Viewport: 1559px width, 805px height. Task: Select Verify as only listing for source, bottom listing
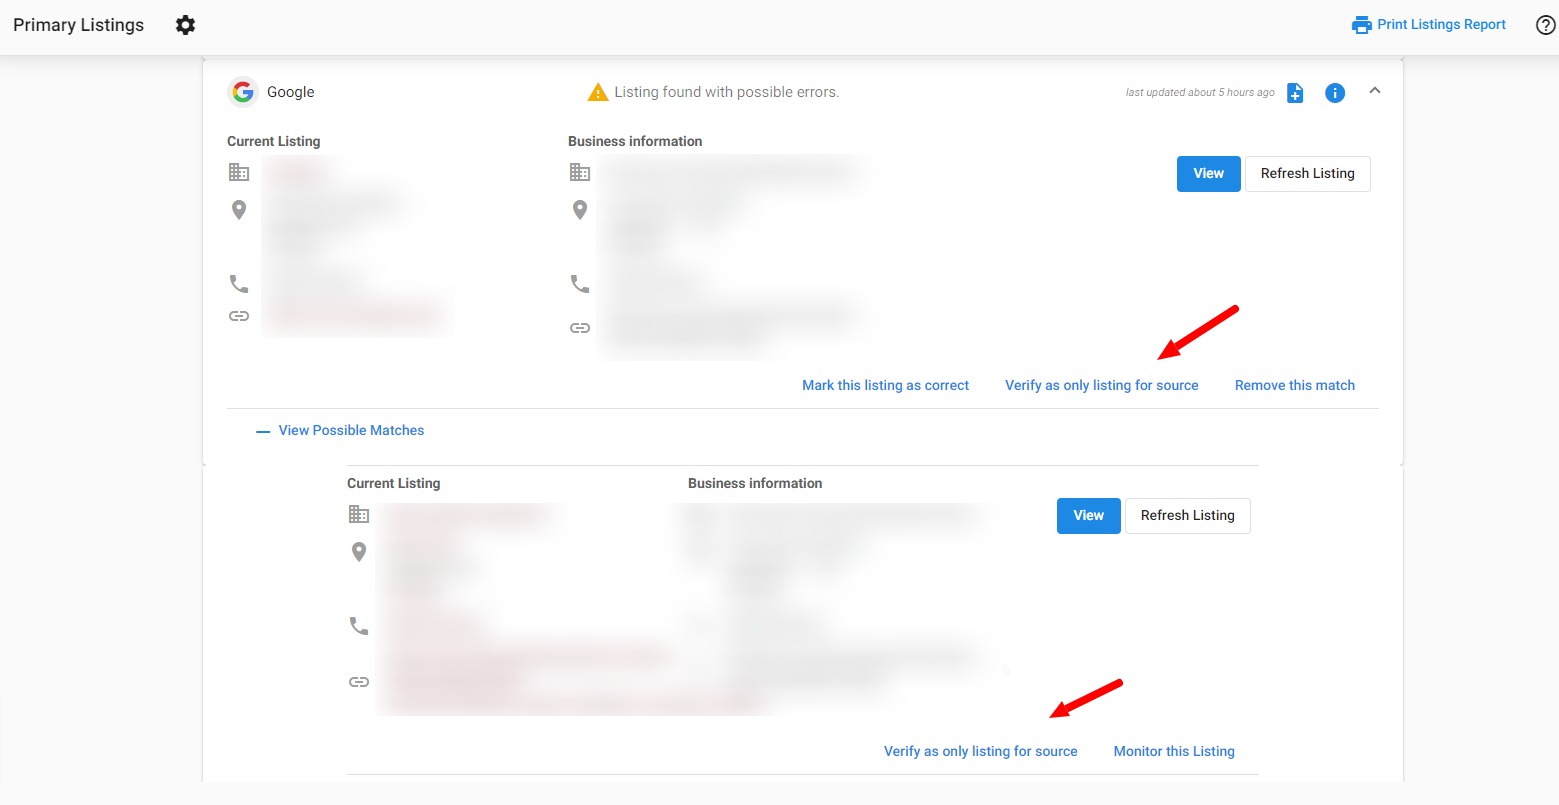[980, 750]
